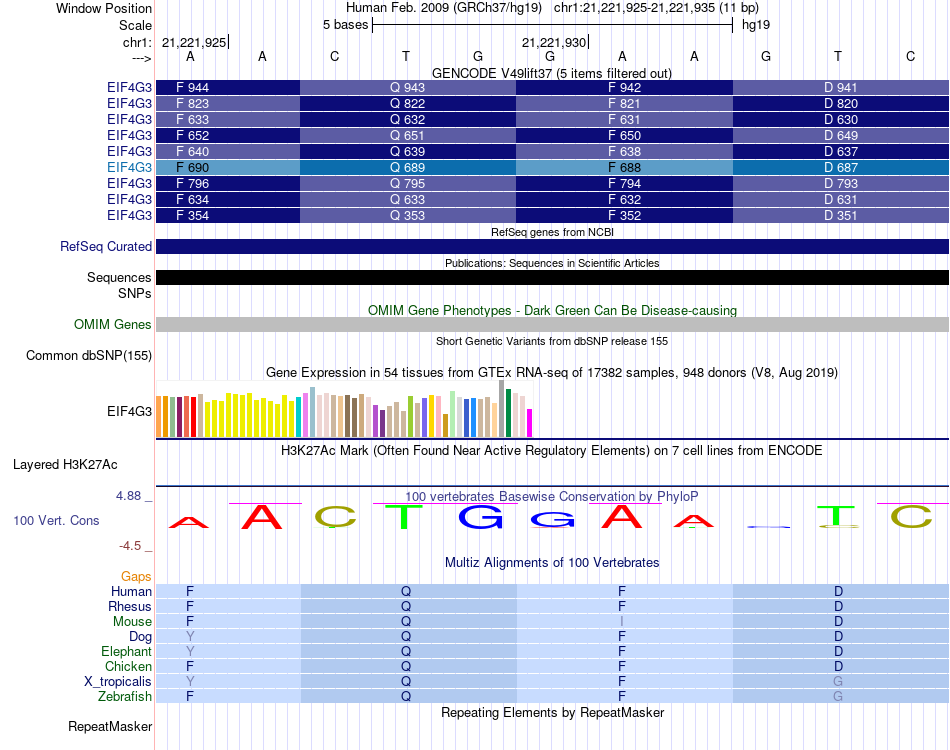Click the highlighted EIF4G3 label for F 690 row
Screen dimensions: 950x750
pyautogui.click(x=129, y=167)
